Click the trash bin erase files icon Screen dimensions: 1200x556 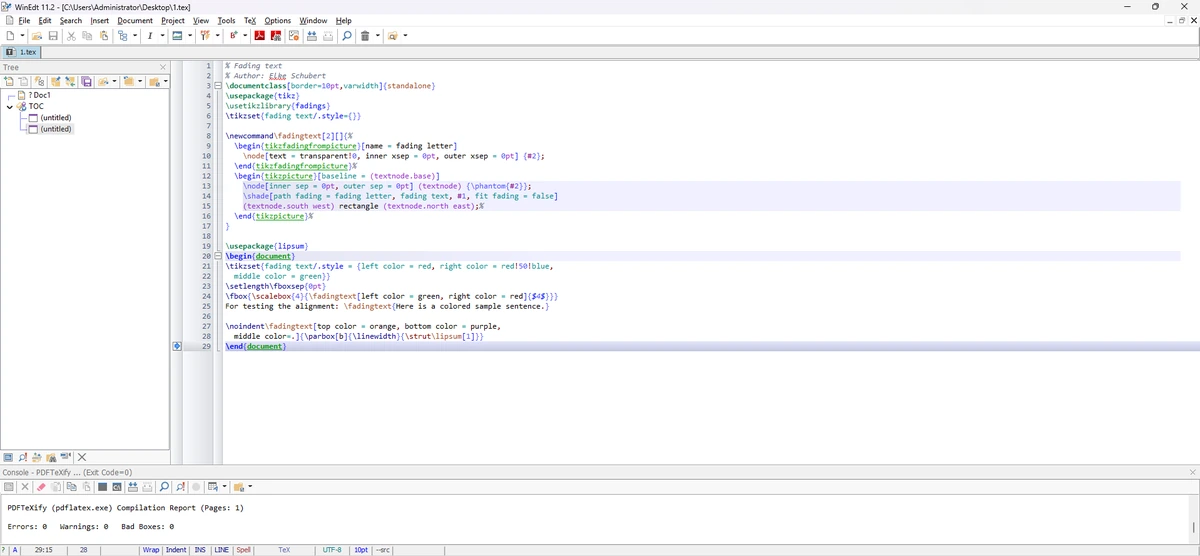pos(365,36)
